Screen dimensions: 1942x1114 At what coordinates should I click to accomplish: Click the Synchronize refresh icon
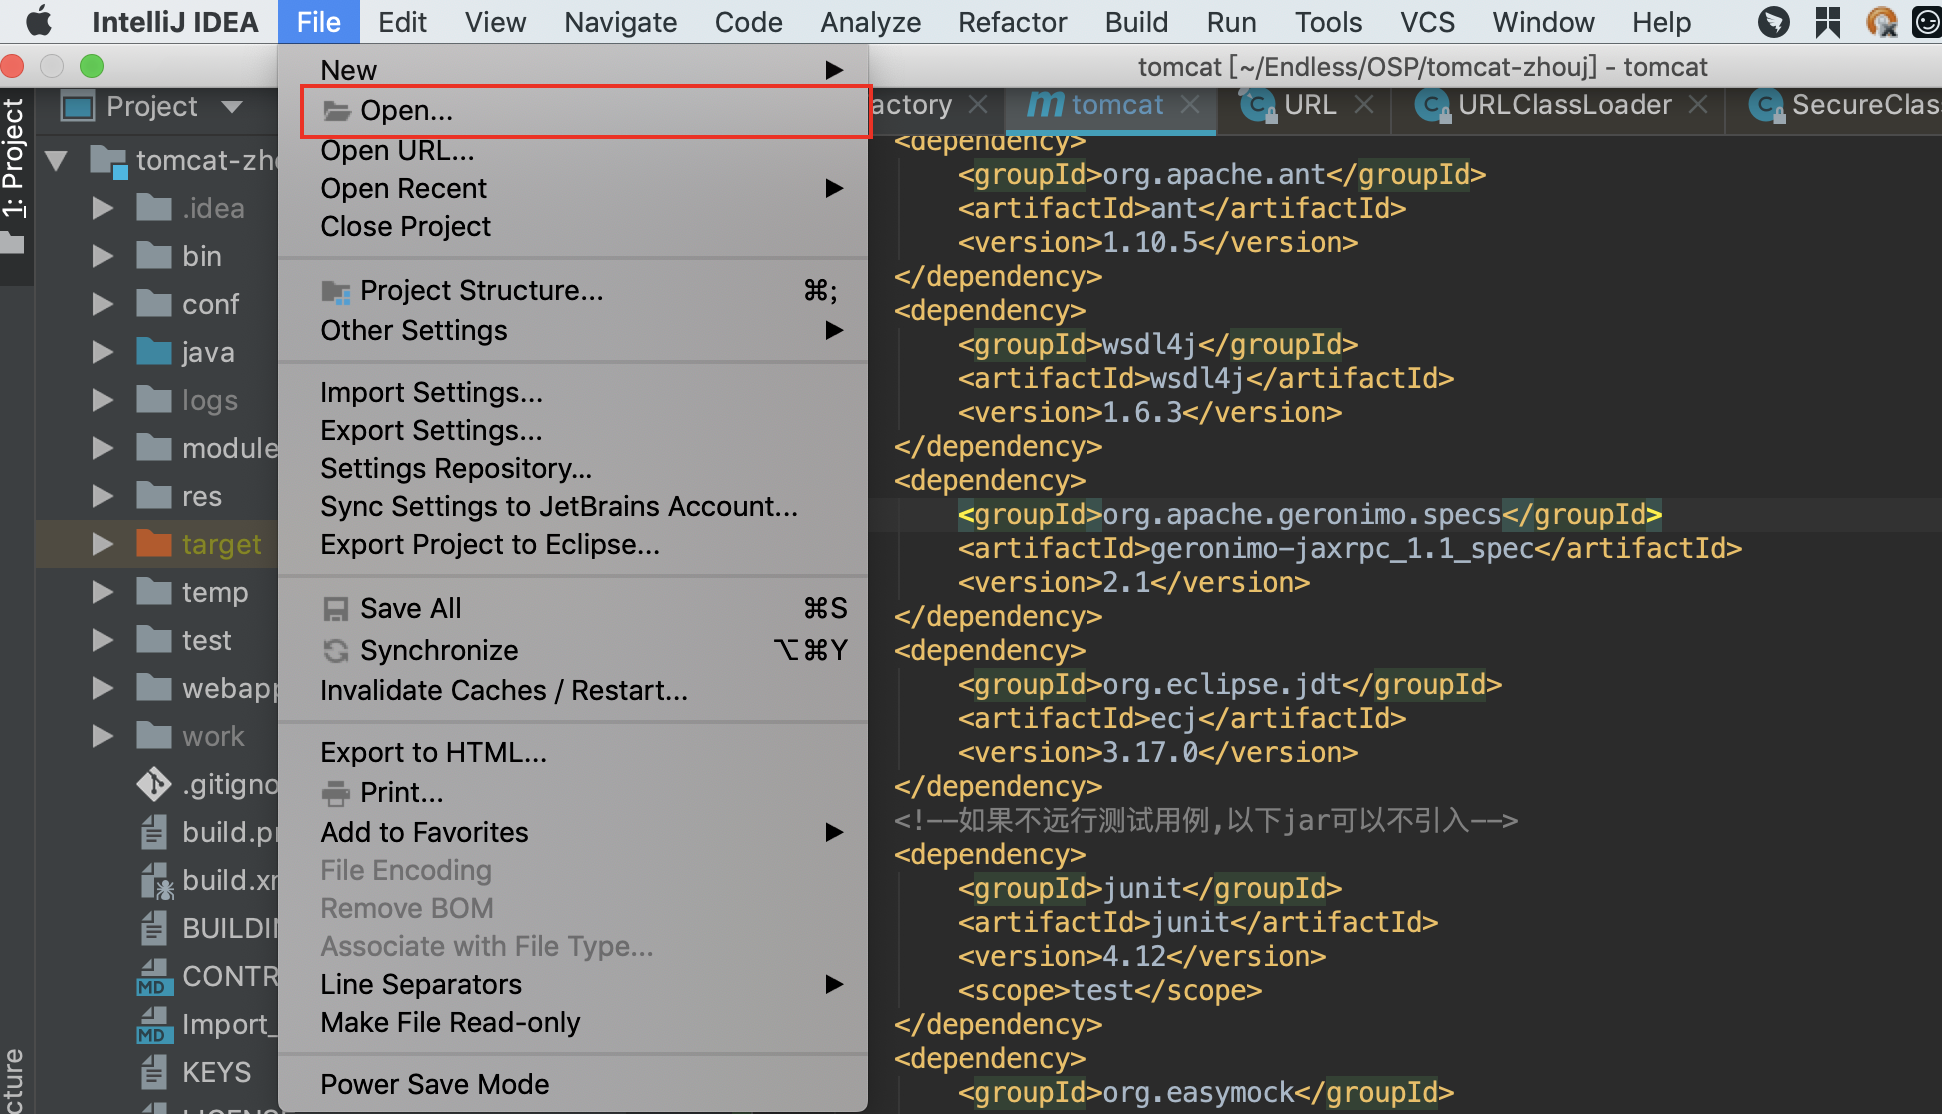click(x=336, y=651)
